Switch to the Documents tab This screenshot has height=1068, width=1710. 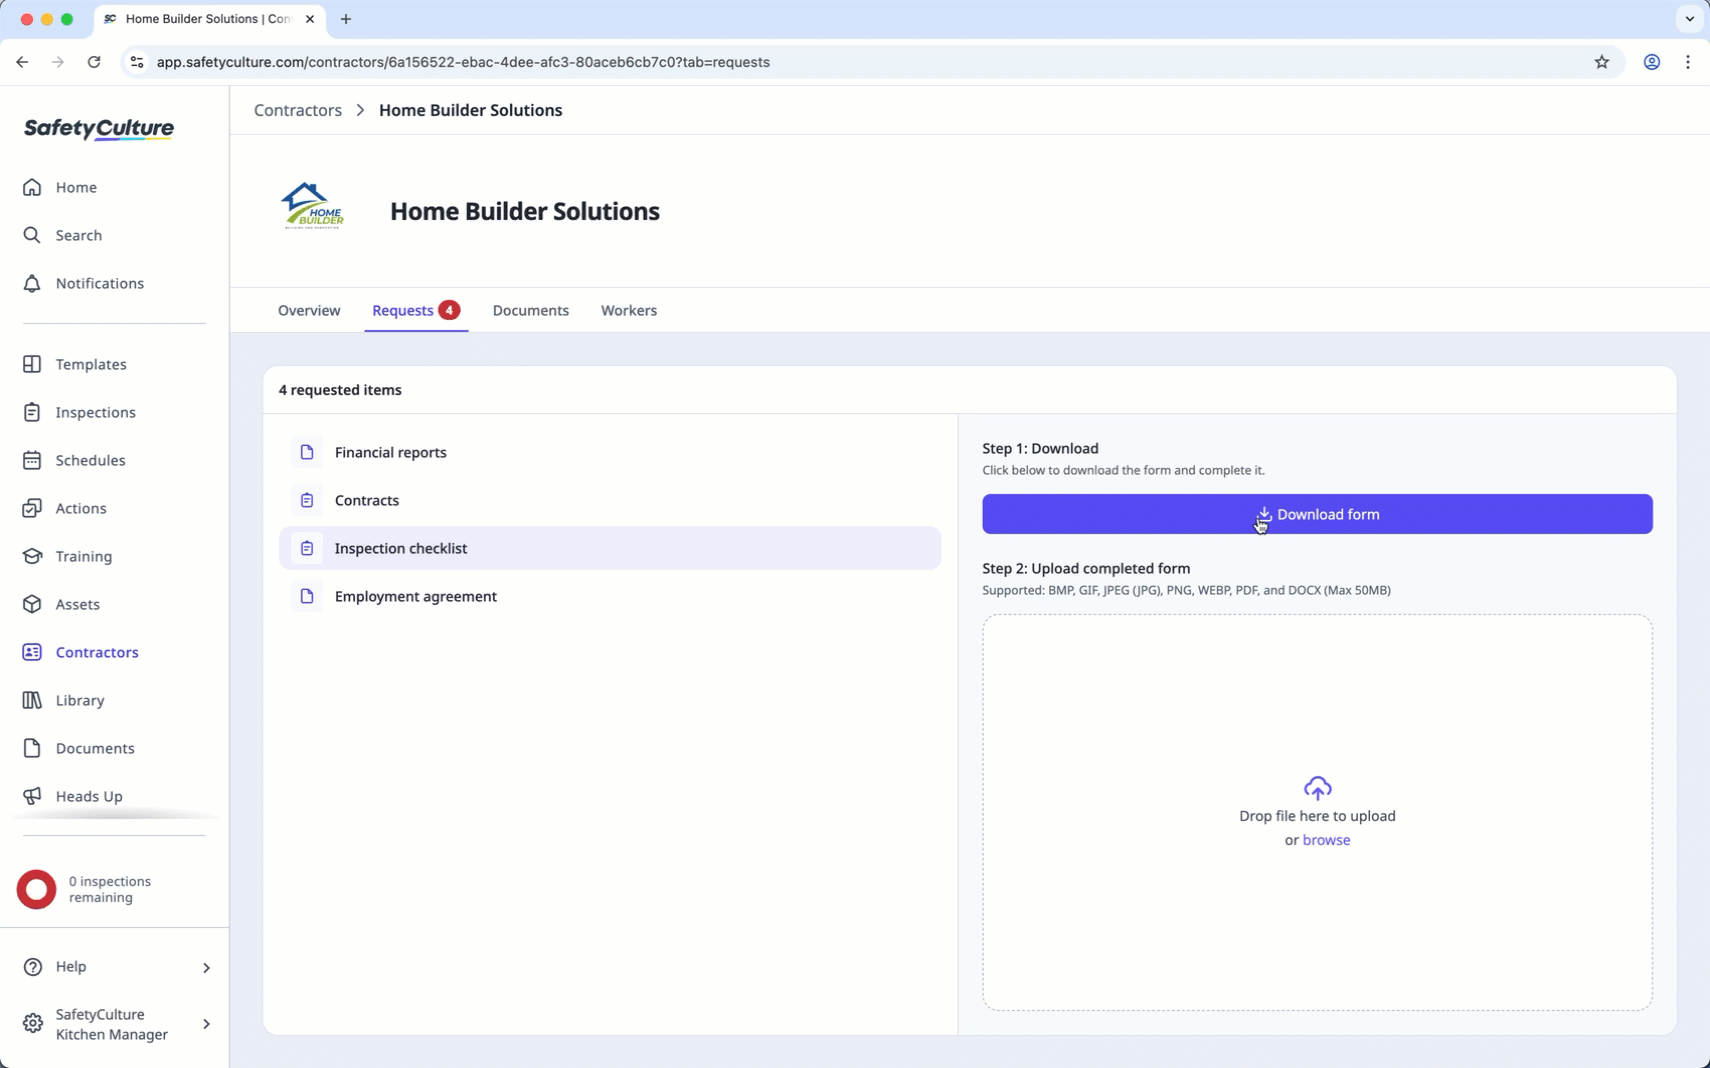click(531, 310)
